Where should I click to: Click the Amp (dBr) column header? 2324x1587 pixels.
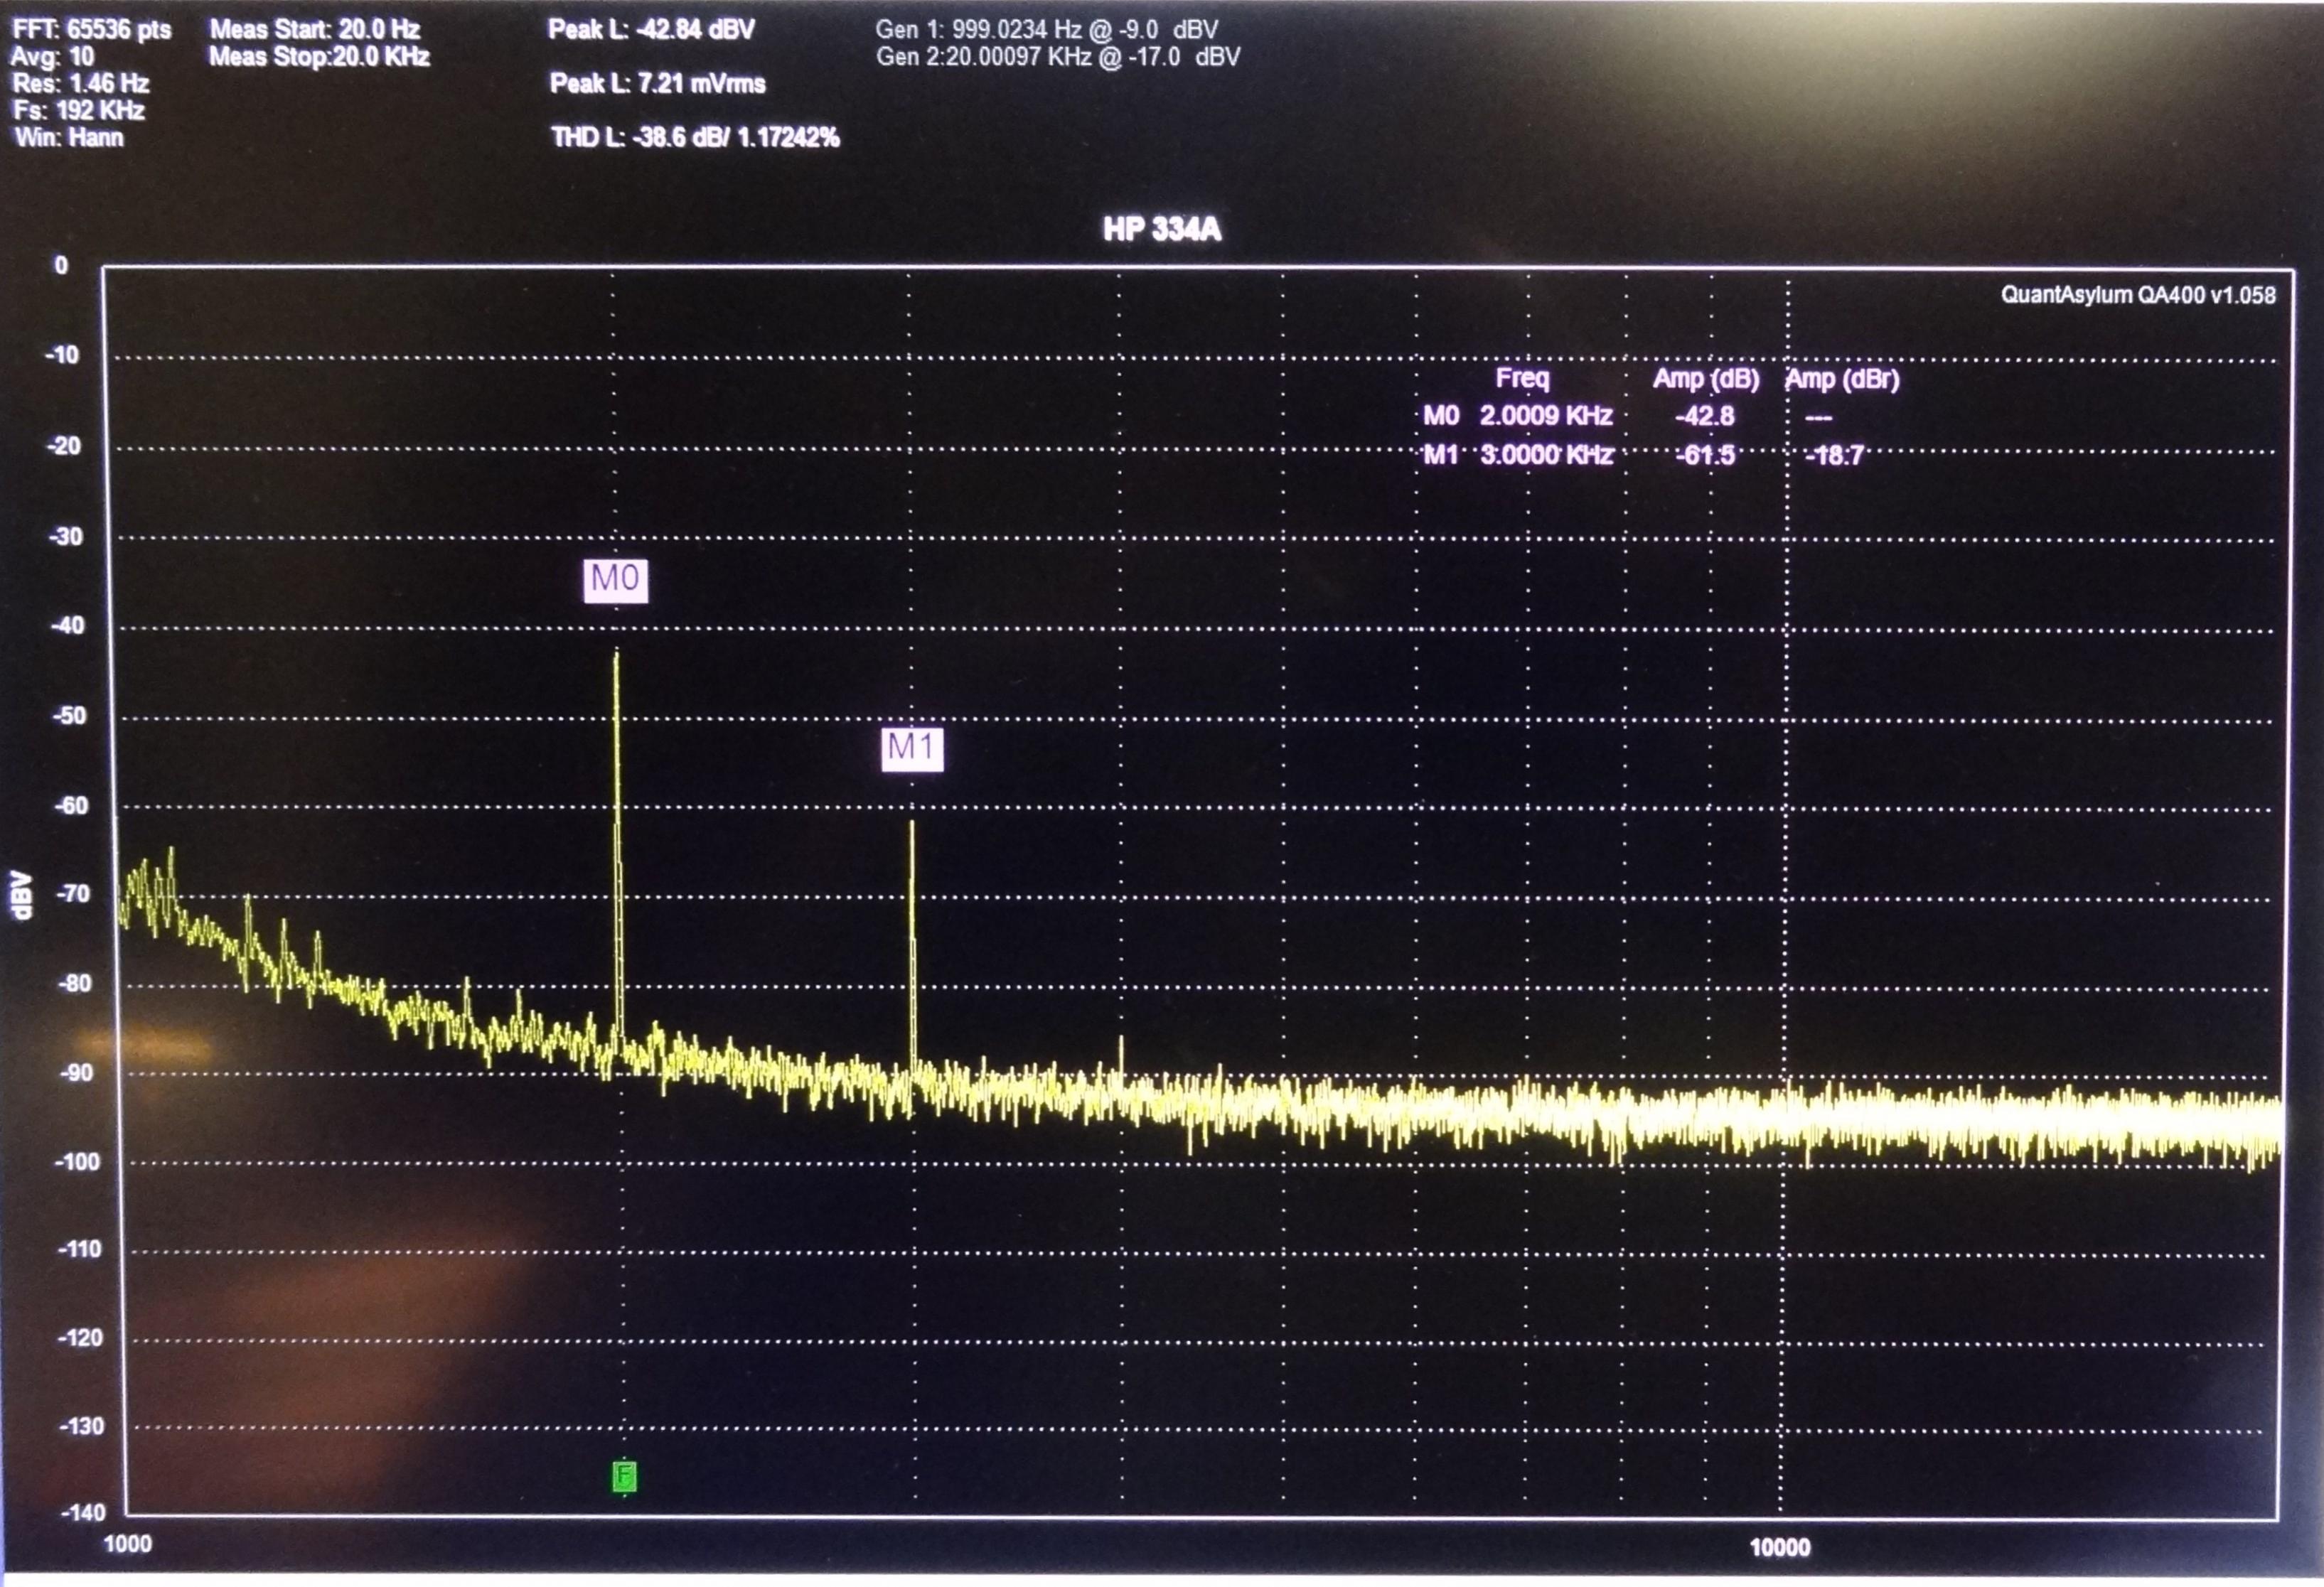click(1842, 379)
